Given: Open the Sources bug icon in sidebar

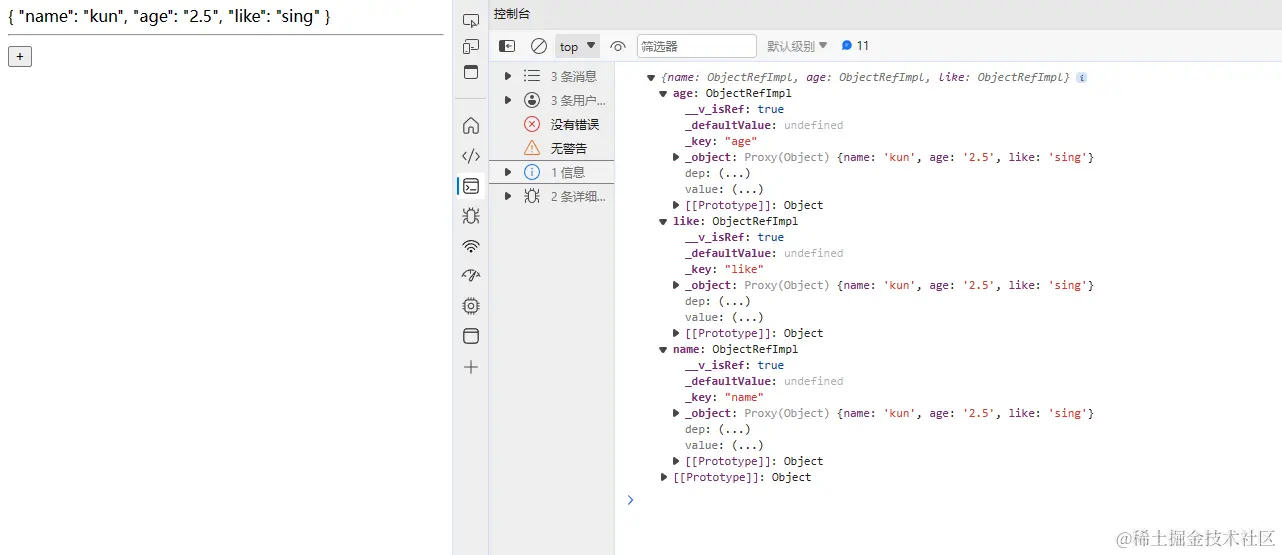Looking at the screenshot, I should [x=471, y=216].
